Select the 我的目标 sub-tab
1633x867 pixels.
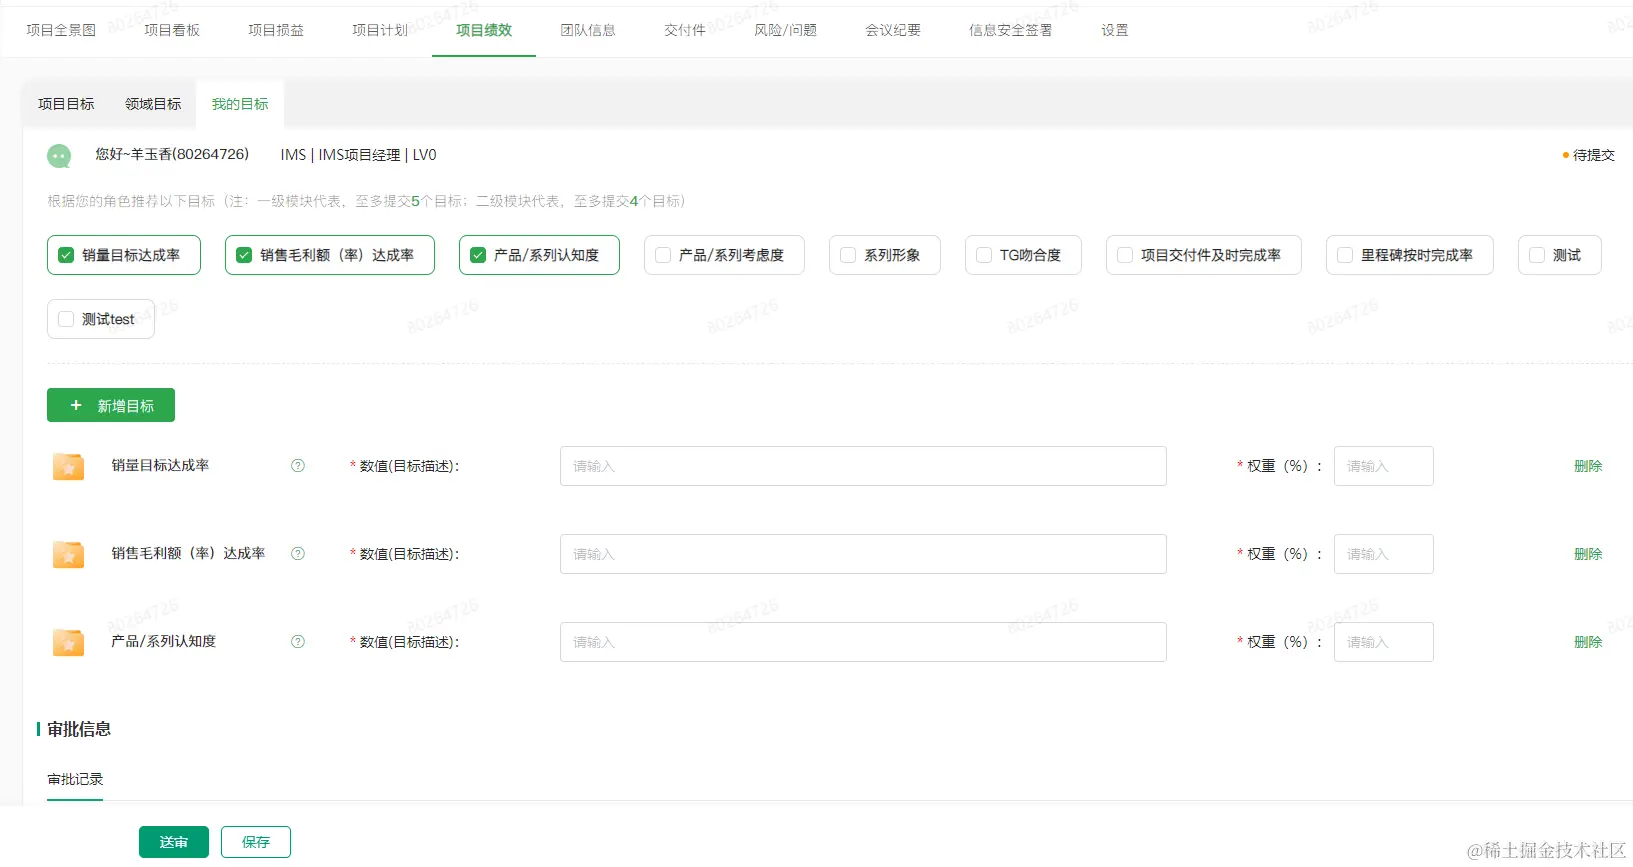pos(240,104)
